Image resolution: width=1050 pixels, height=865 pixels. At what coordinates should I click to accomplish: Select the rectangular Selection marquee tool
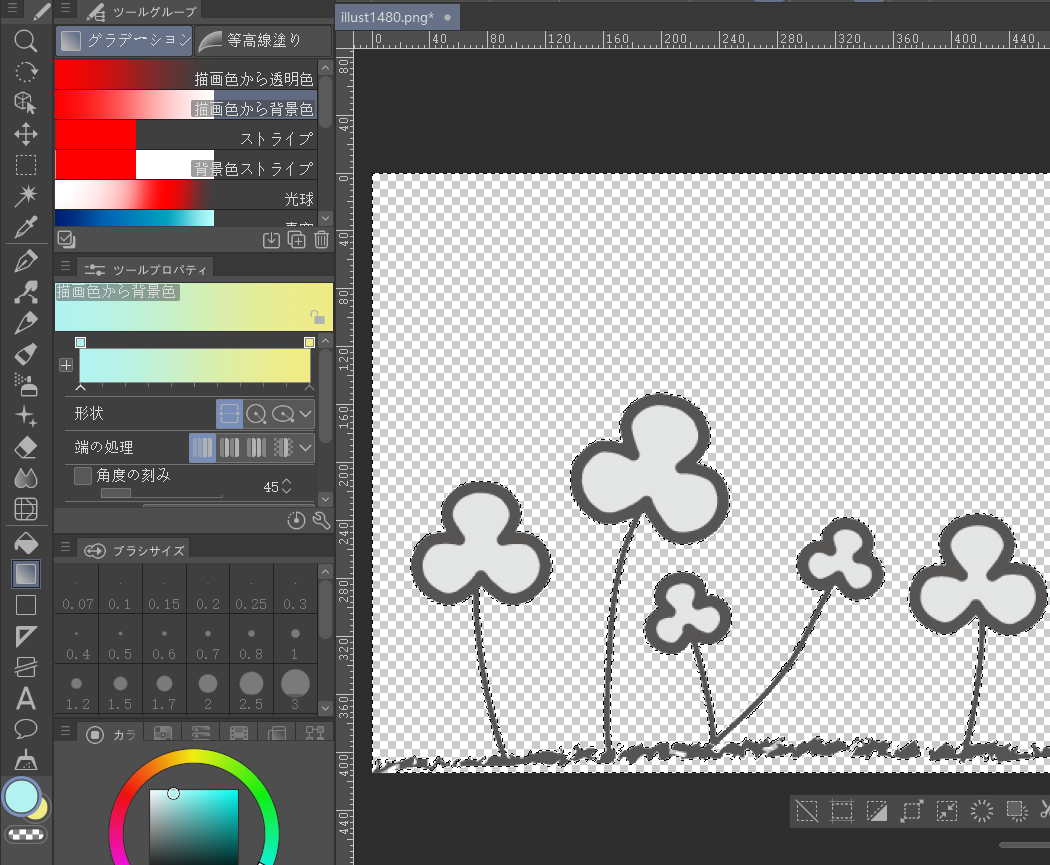(25, 165)
